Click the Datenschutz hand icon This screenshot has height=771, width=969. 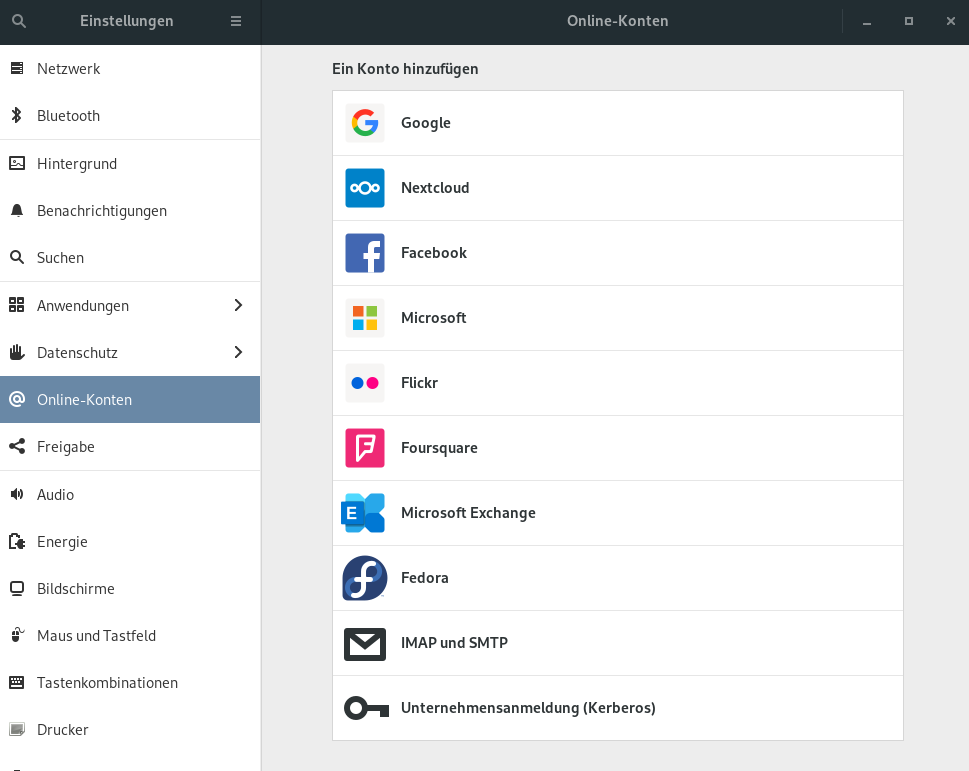pos(17,352)
